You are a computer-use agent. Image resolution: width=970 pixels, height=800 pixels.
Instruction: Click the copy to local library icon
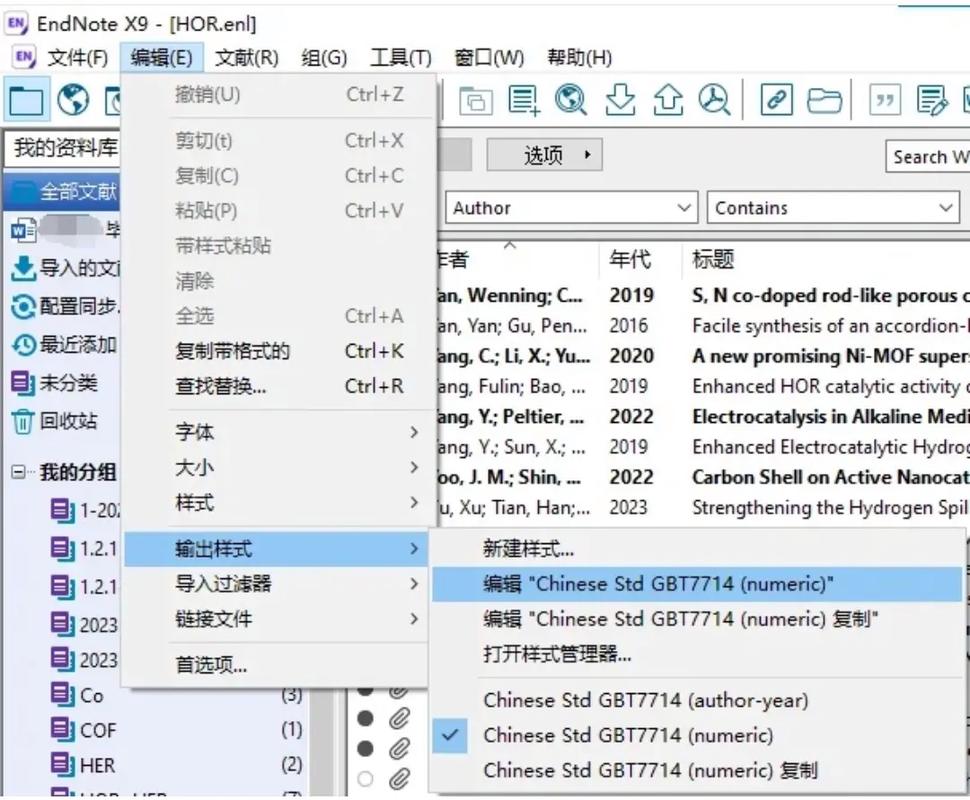475,100
